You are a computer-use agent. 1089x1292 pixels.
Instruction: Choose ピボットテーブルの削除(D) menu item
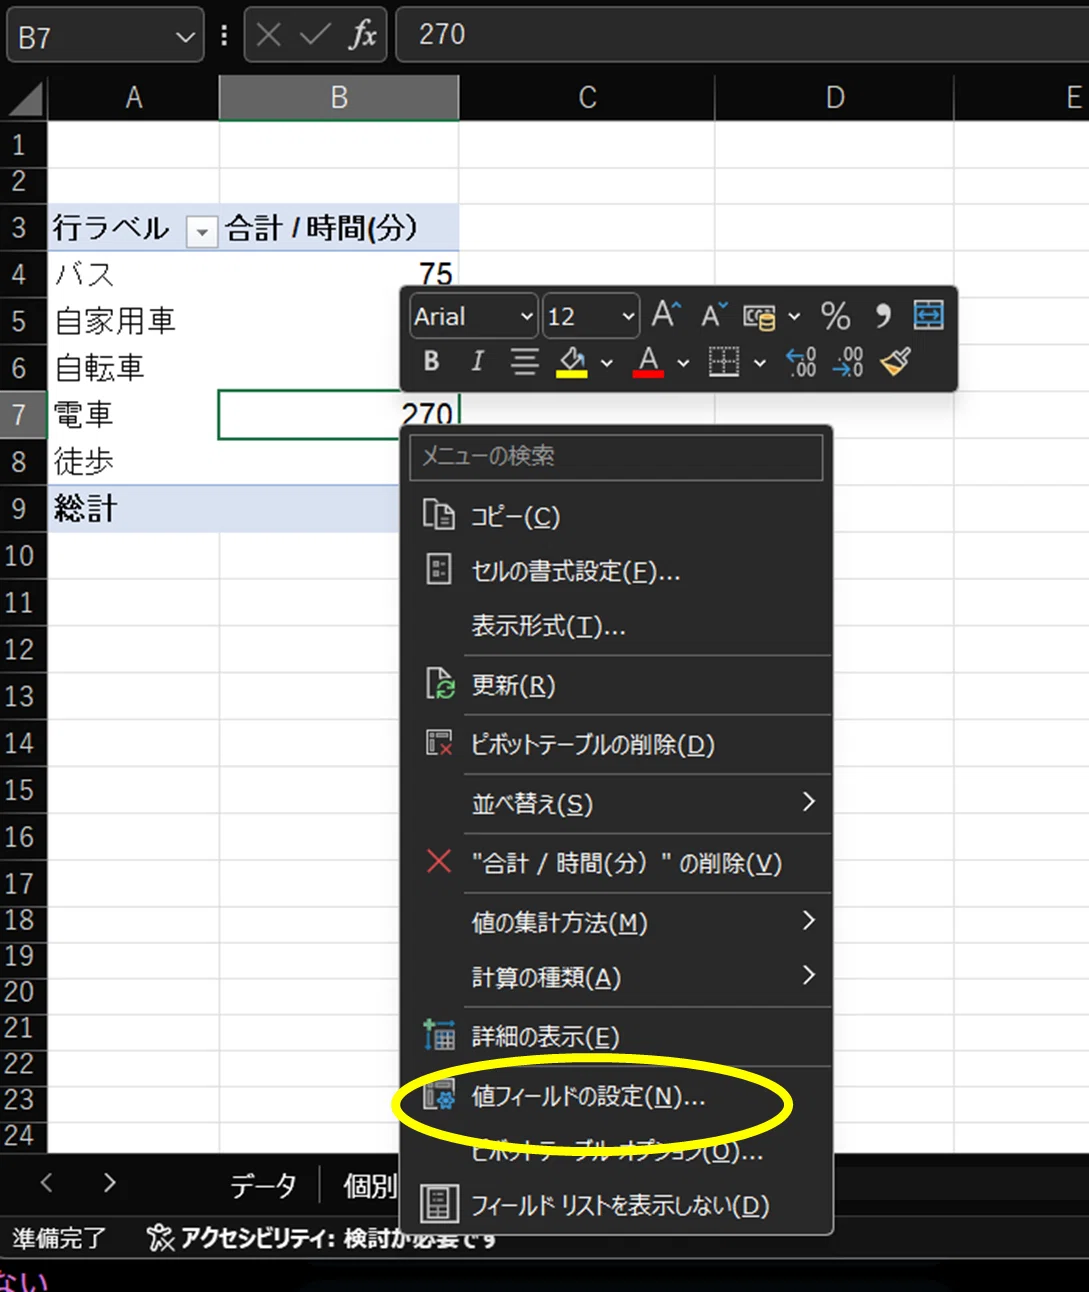click(616, 744)
